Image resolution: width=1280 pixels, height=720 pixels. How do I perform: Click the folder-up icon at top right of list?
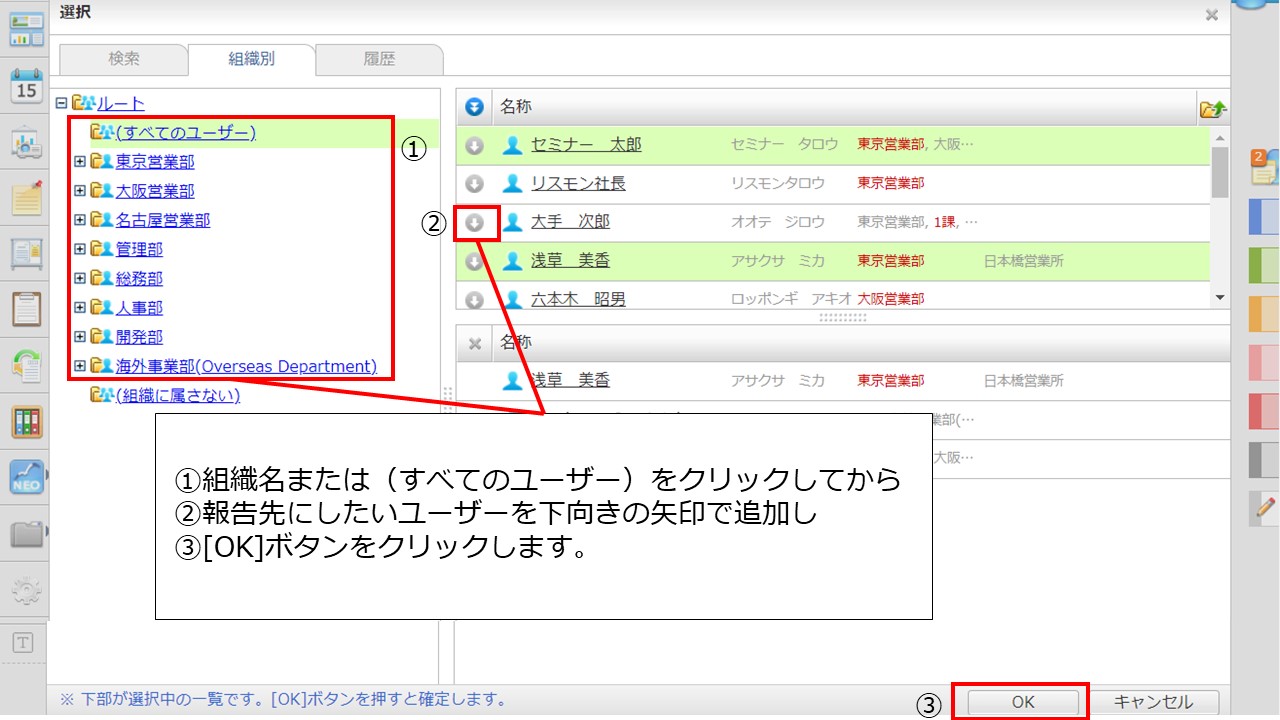coord(1212,108)
